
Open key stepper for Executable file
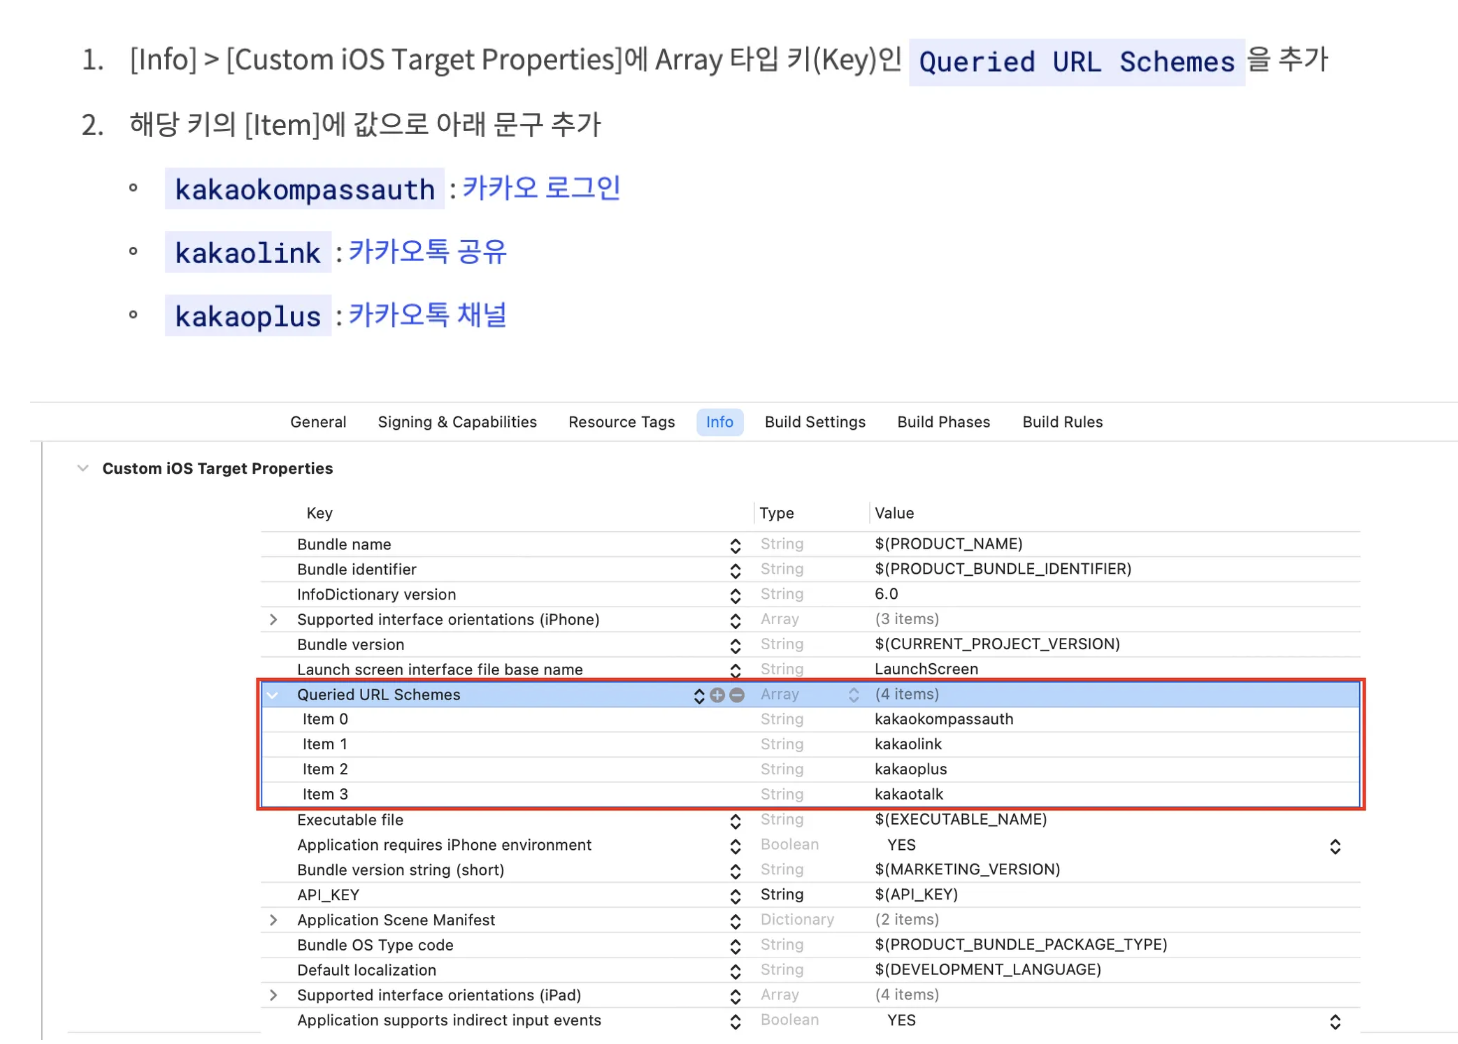click(735, 821)
